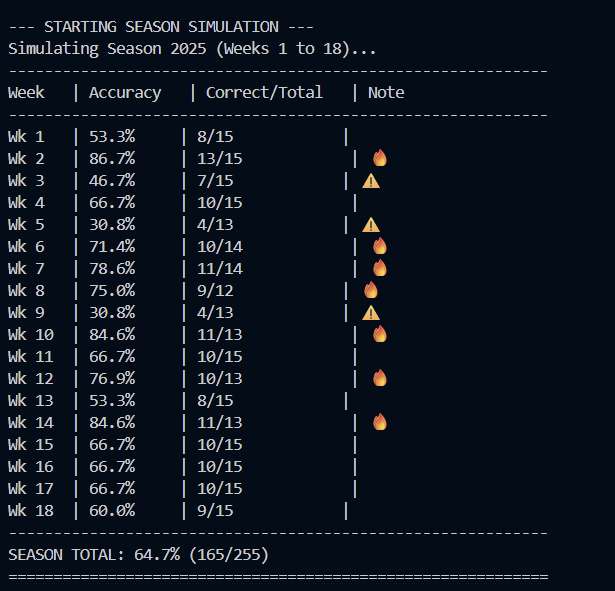Click the warning icon on Wk 3 row
Viewport: 615px width, 591px height.
tap(371, 181)
